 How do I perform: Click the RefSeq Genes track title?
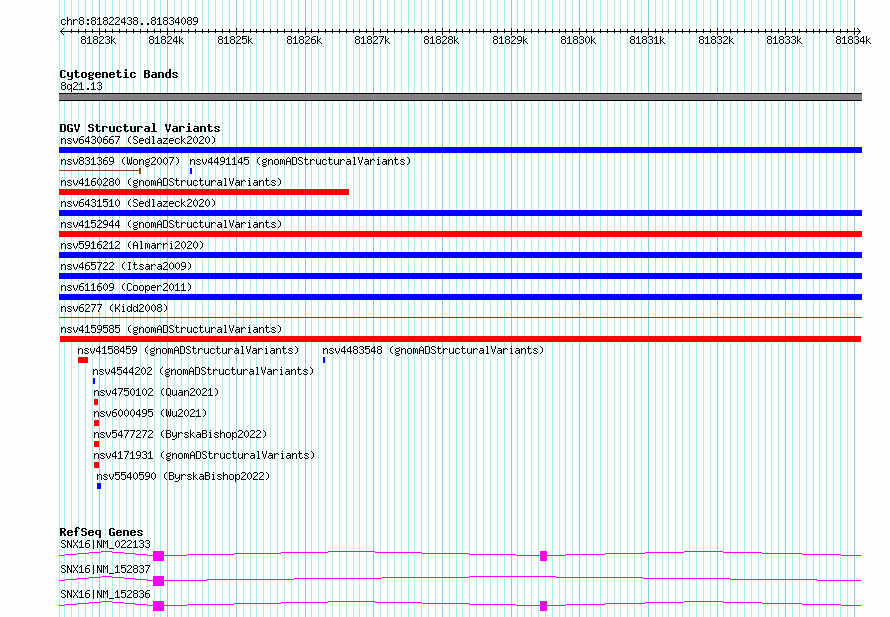[x=101, y=532]
